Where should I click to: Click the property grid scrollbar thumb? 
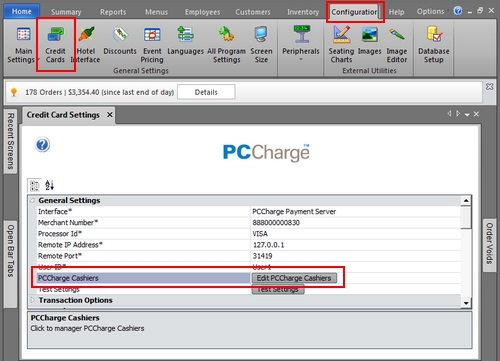[x=466, y=217]
